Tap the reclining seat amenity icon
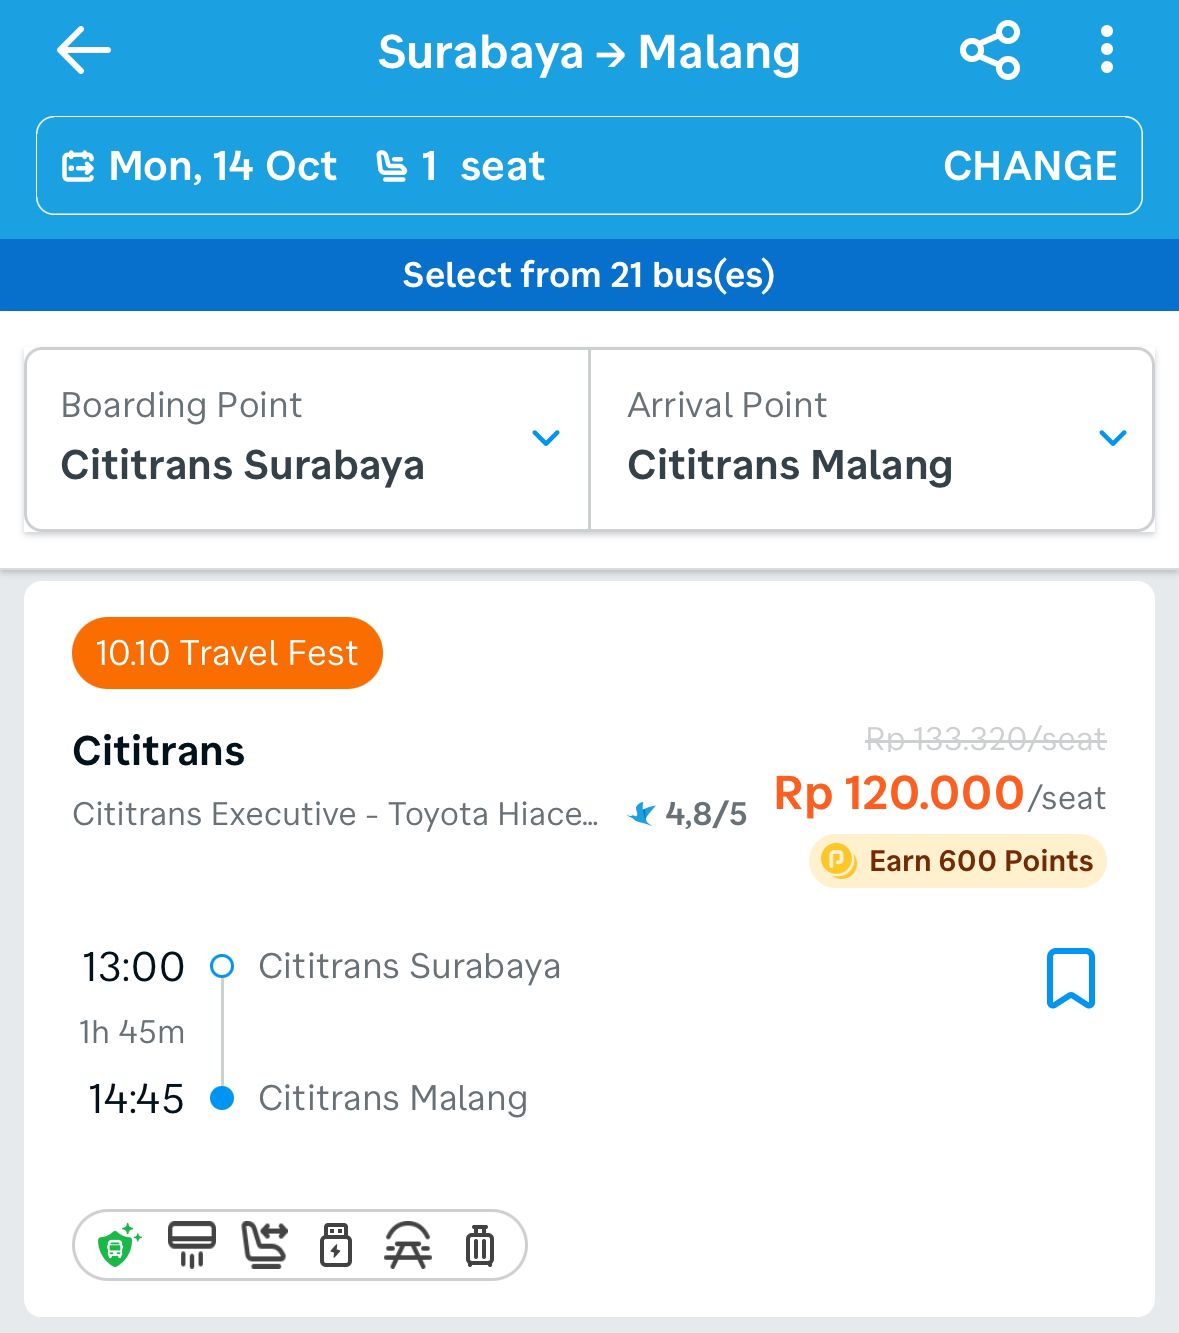 [x=264, y=1245]
